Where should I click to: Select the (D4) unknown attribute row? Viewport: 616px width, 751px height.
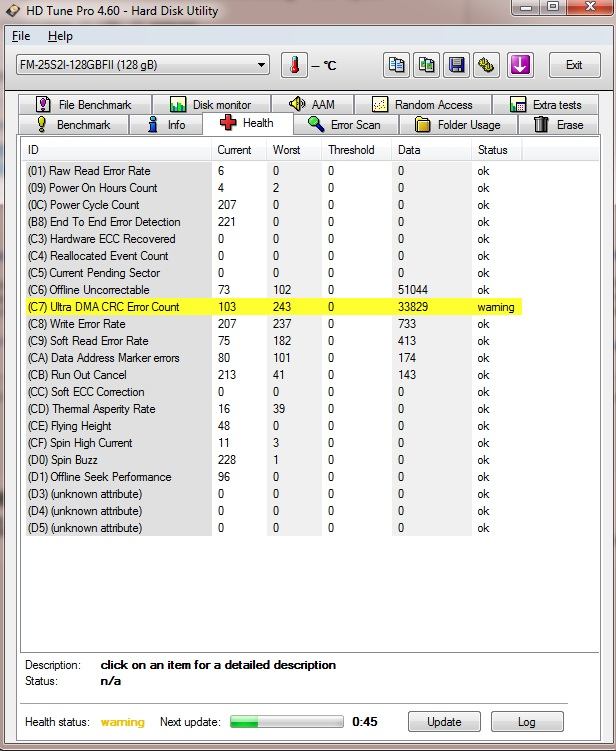(x=274, y=511)
